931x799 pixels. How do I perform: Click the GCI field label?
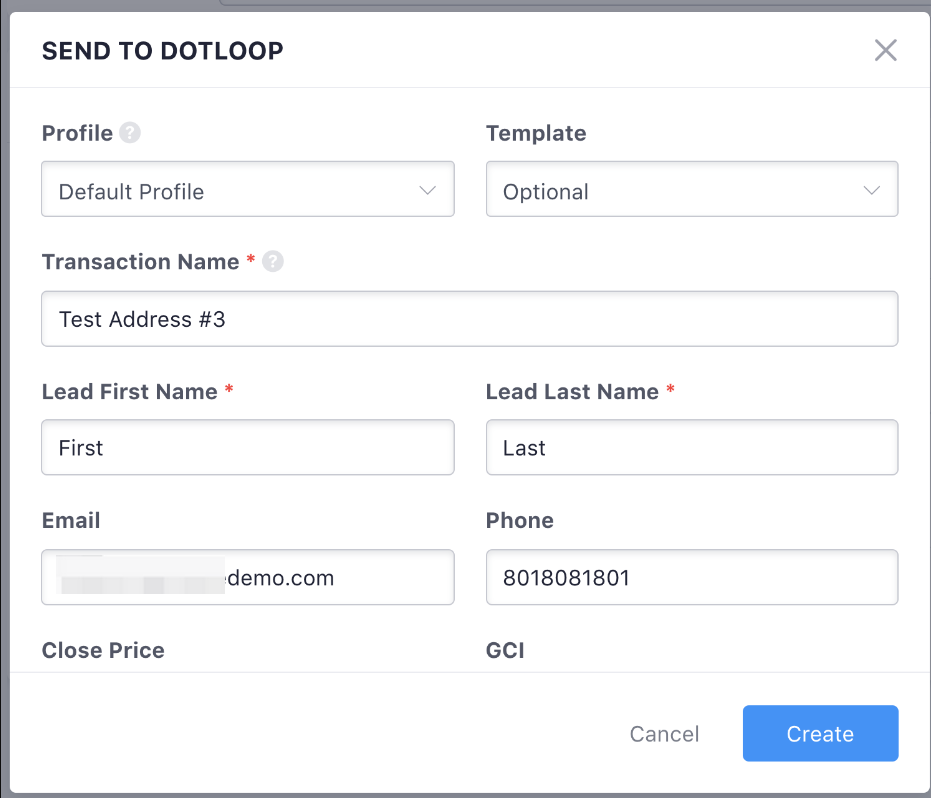(505, 651)
